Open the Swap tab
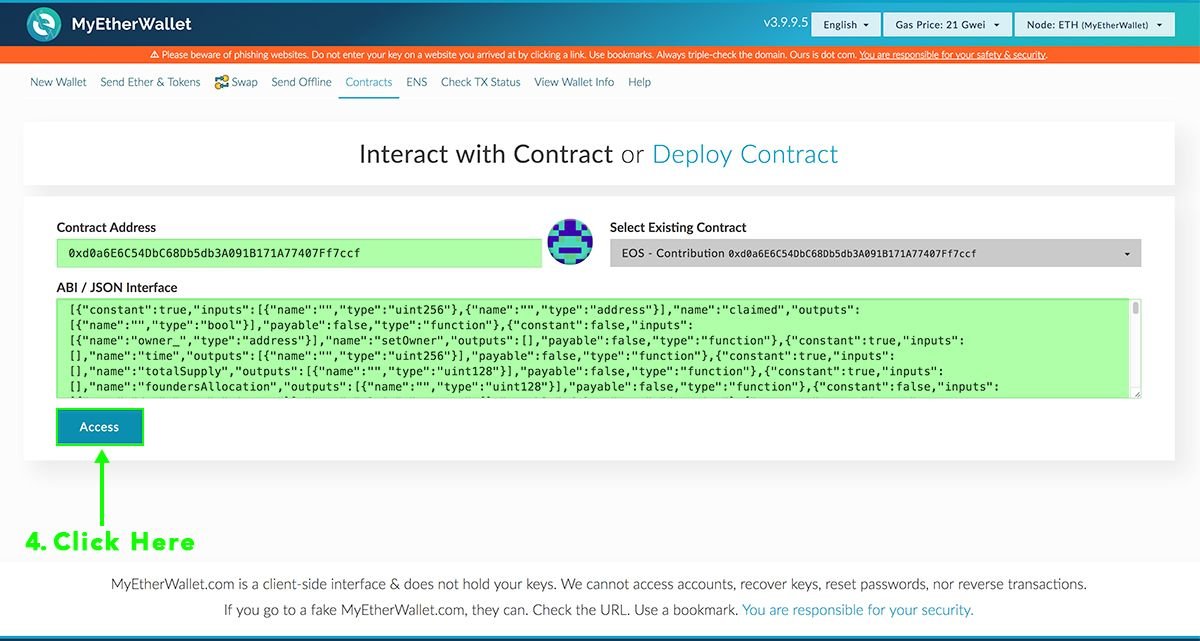 [x=244, y=82]
